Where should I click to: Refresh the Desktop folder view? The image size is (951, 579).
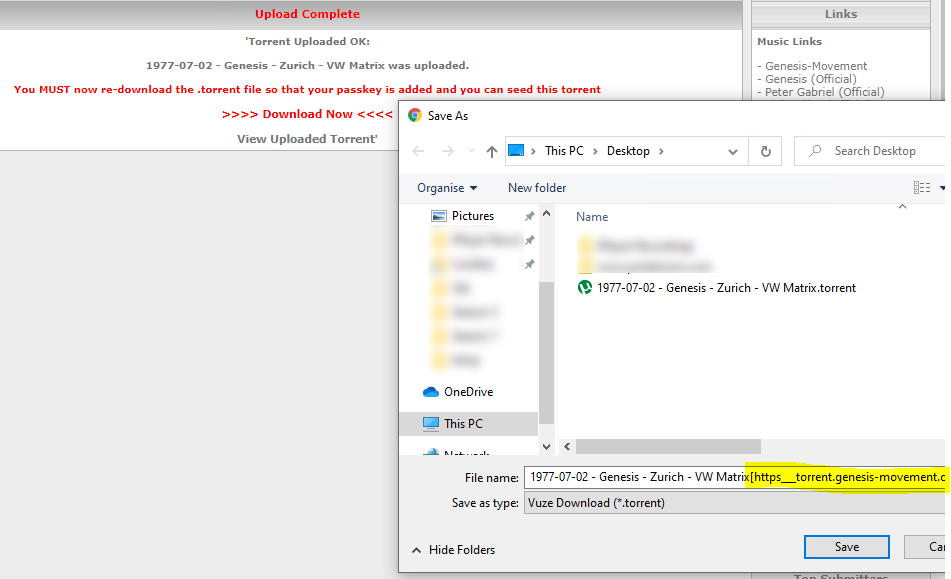coord(765,152)
